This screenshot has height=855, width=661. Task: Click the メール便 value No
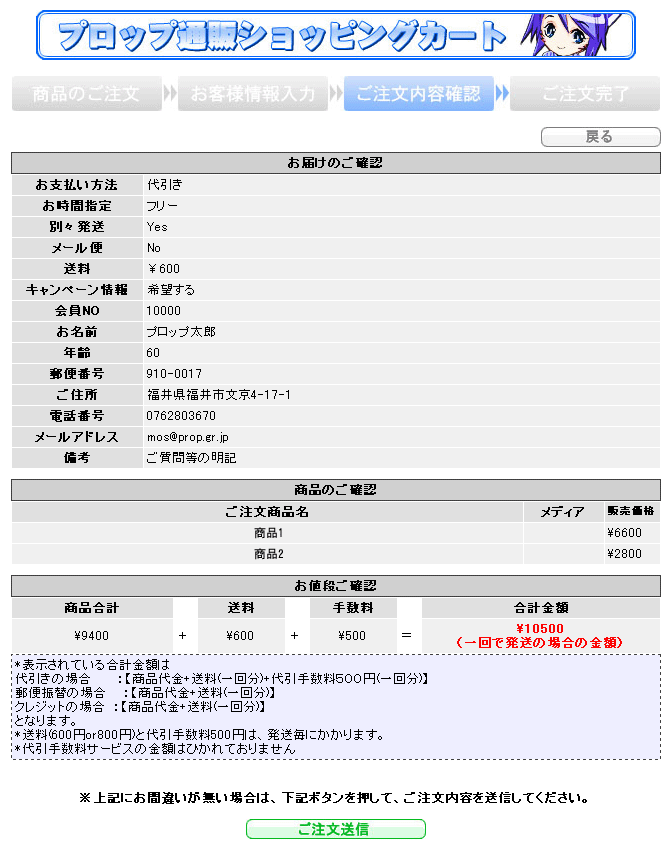[x=154, y=248]
